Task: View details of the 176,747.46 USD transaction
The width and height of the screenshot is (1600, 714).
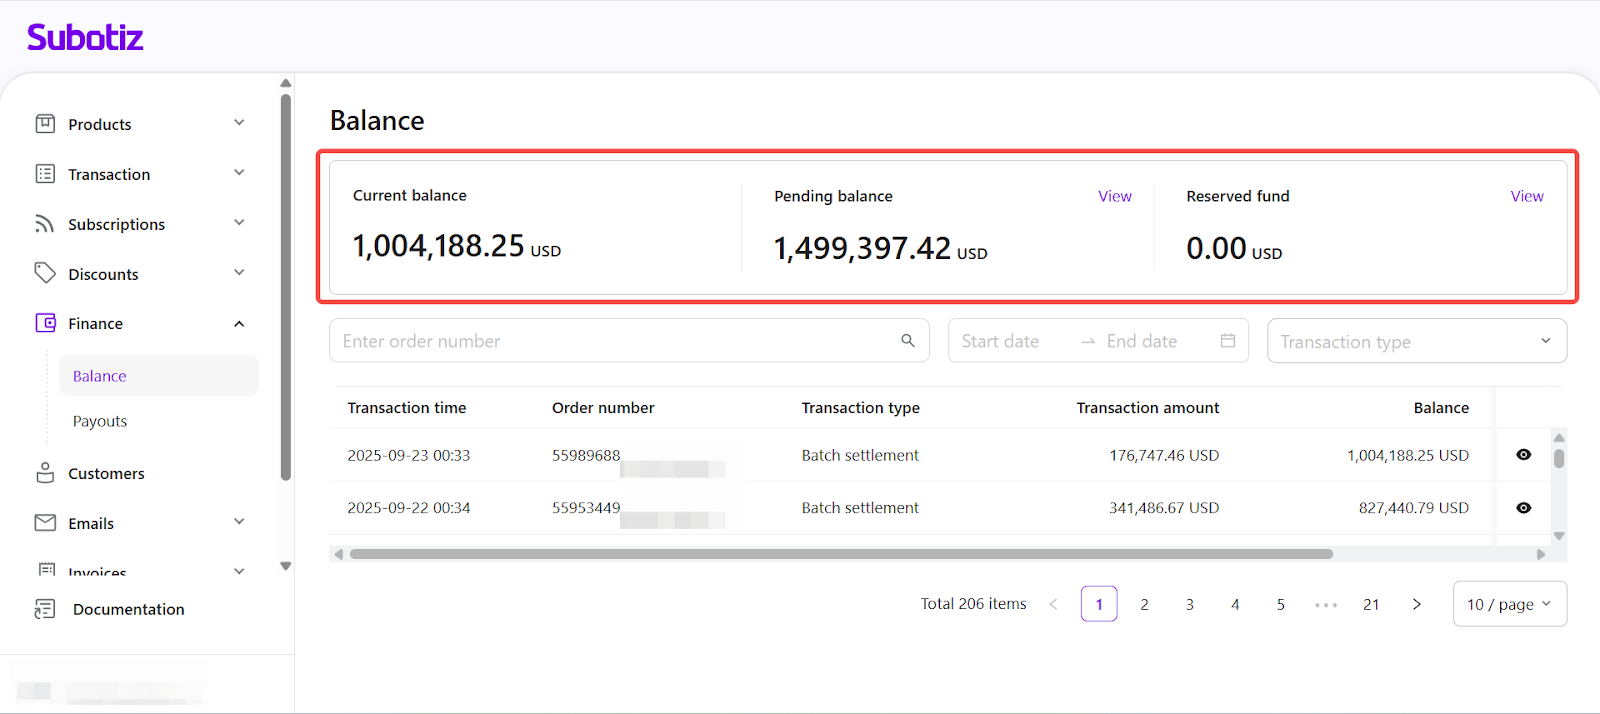Action: tap(1523, 455)
